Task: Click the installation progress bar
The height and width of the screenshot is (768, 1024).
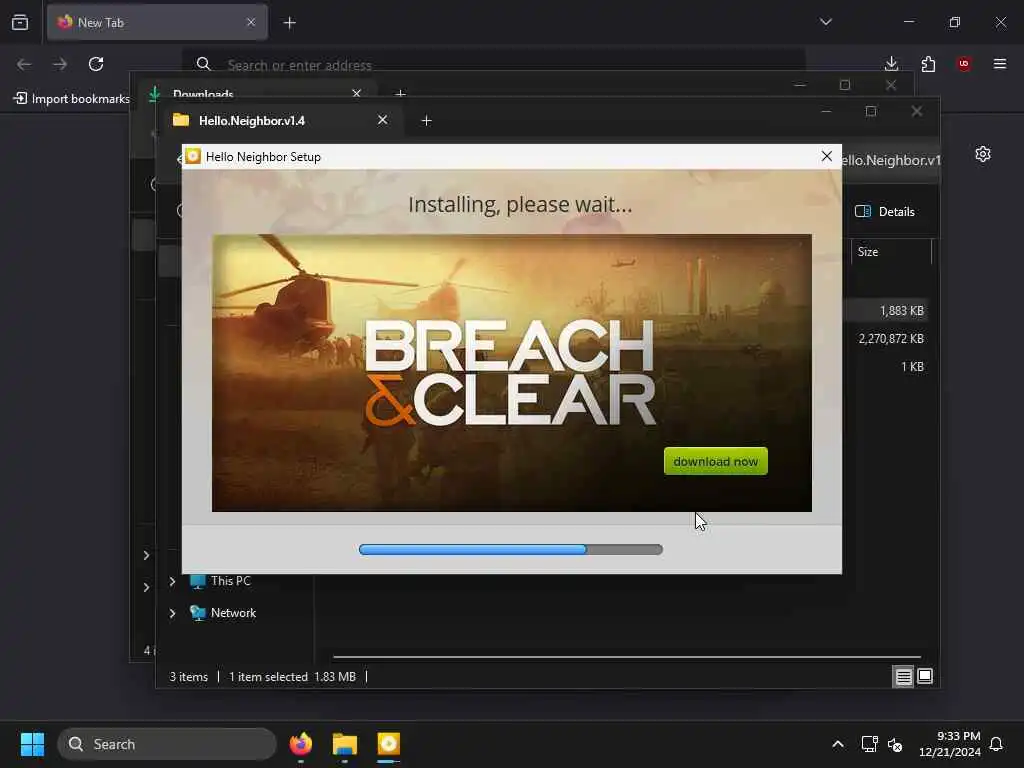Action: point(511,549)
